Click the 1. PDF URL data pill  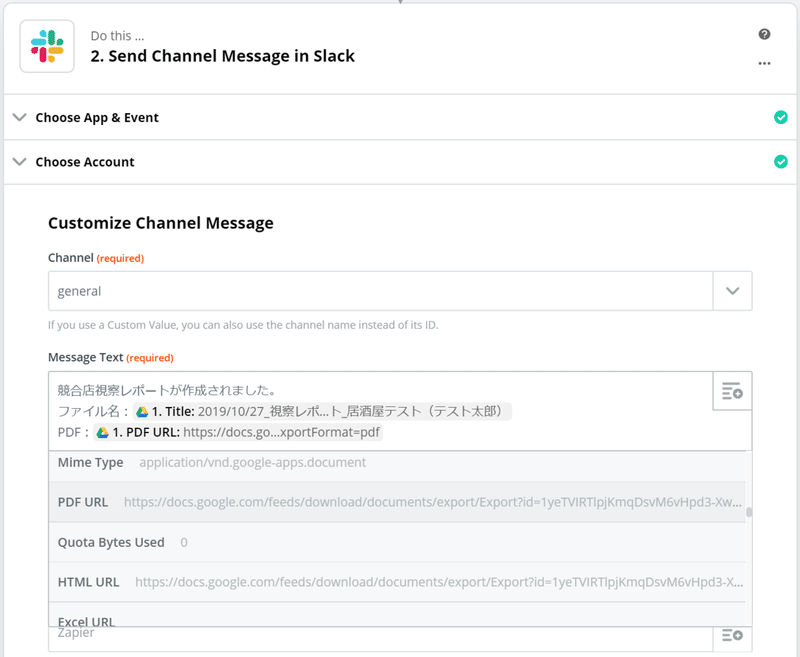pyautogui.click(x=238, y=433)
